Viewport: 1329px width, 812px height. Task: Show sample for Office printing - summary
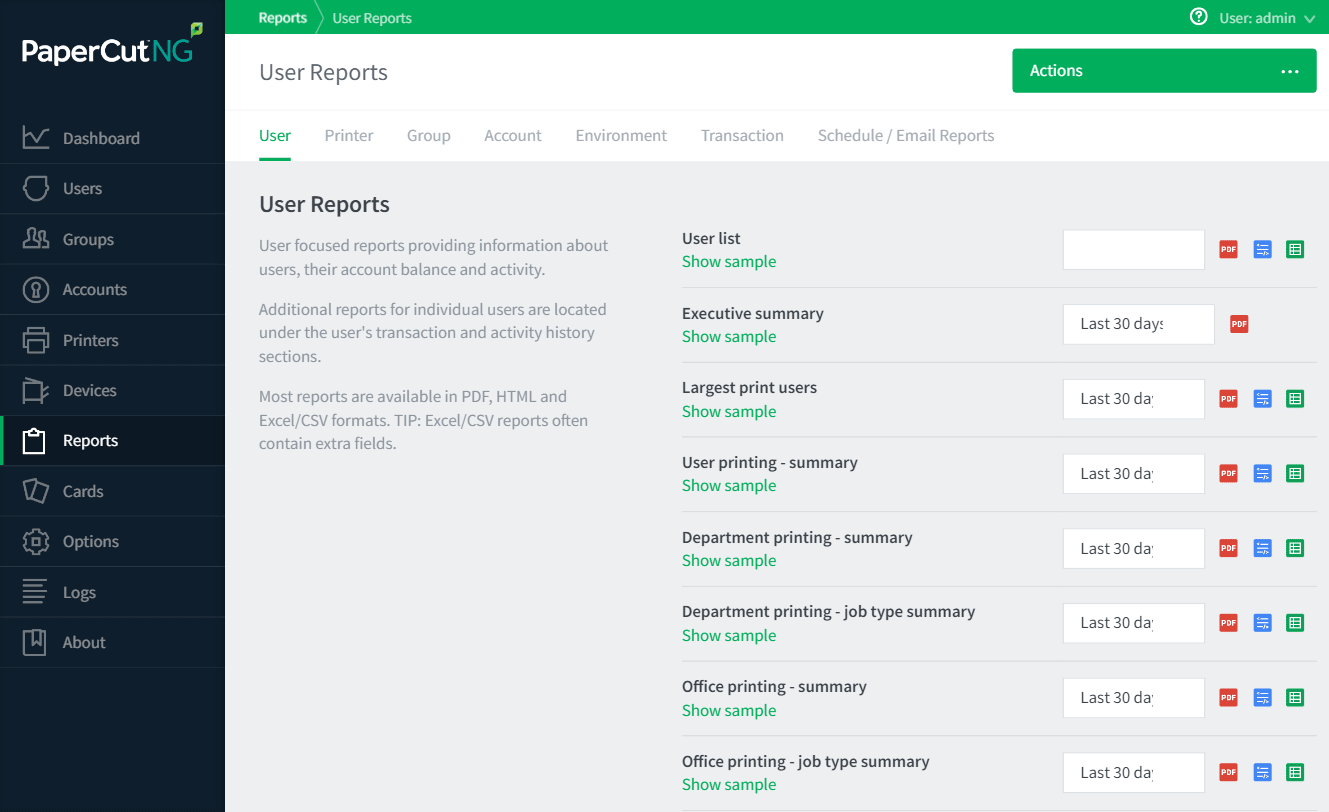point(729,711)
